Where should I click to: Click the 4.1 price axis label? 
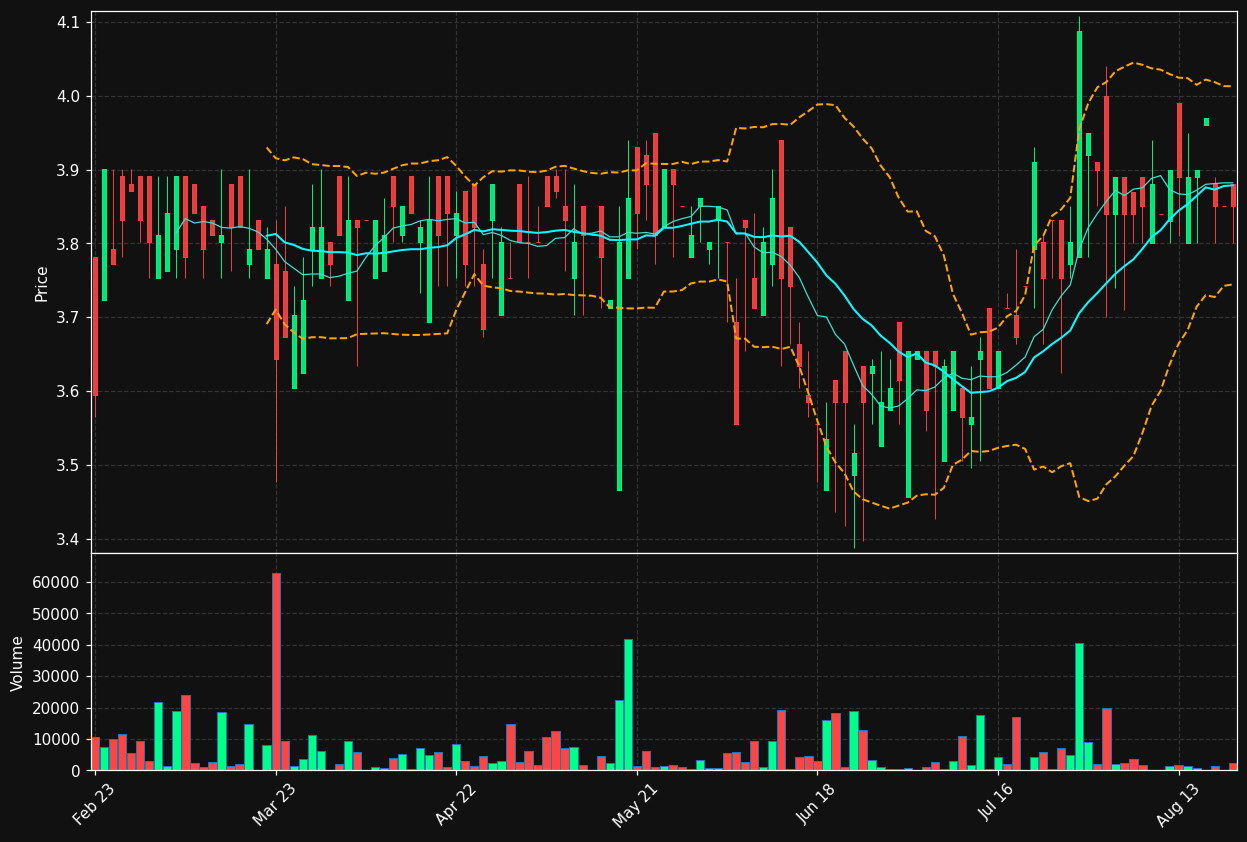click(x=69, y=22)
